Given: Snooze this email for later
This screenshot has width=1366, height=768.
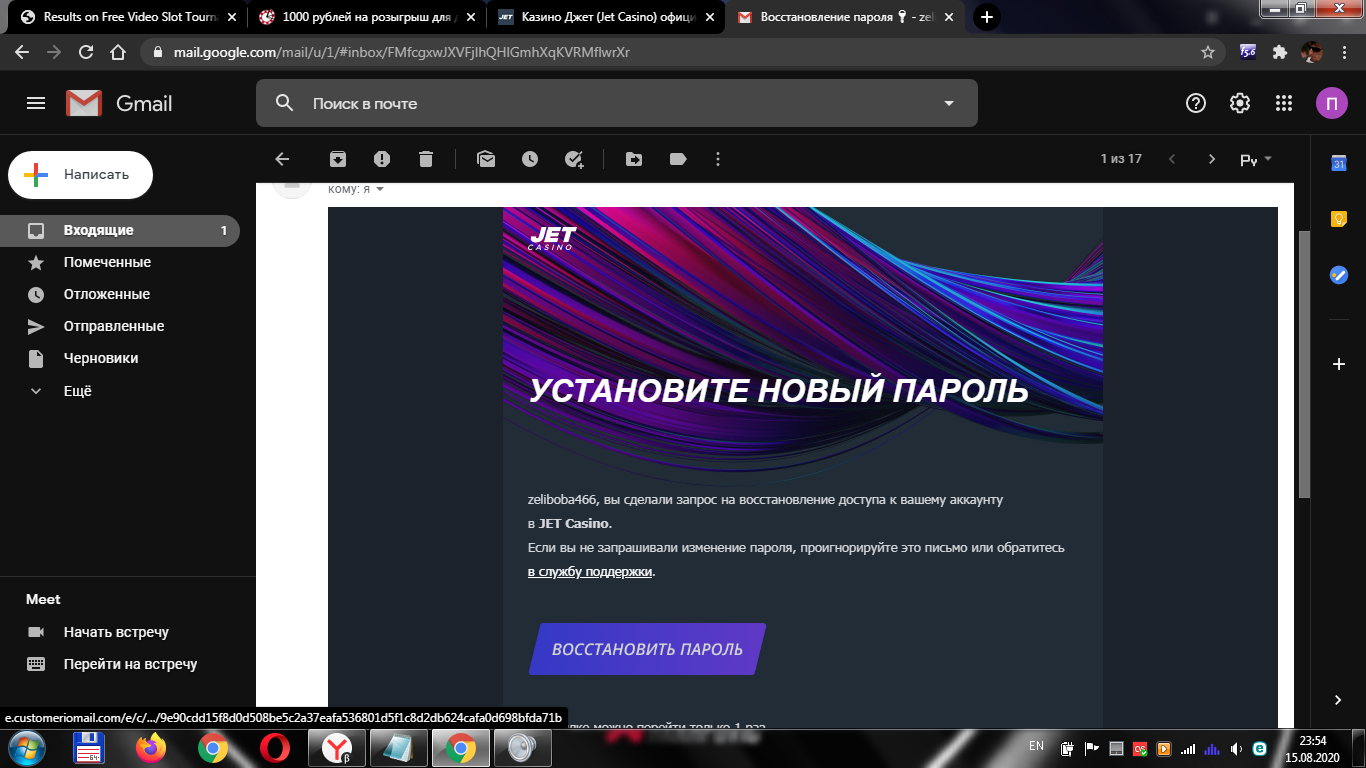Looking at the screenshot, I should click(530, 158).
